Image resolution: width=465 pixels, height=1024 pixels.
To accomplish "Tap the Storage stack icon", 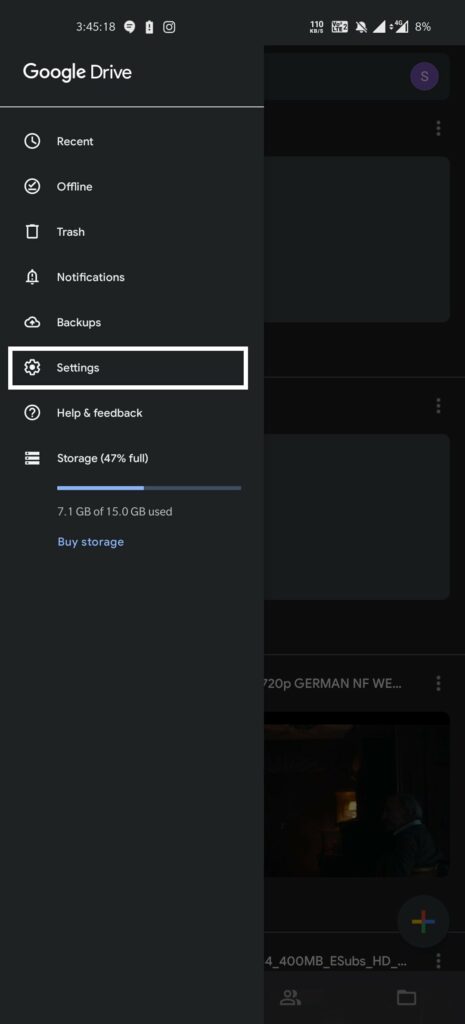I will pos(32,458).
